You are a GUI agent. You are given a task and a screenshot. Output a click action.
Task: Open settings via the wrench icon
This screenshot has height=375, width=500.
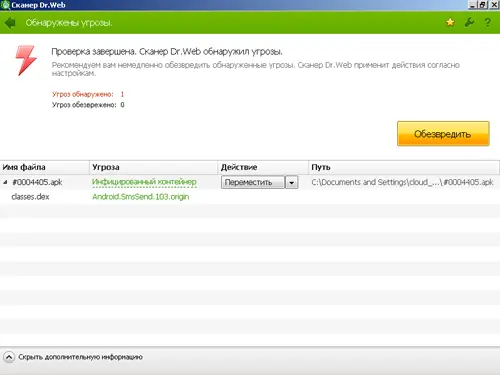[x=469, y=22]
